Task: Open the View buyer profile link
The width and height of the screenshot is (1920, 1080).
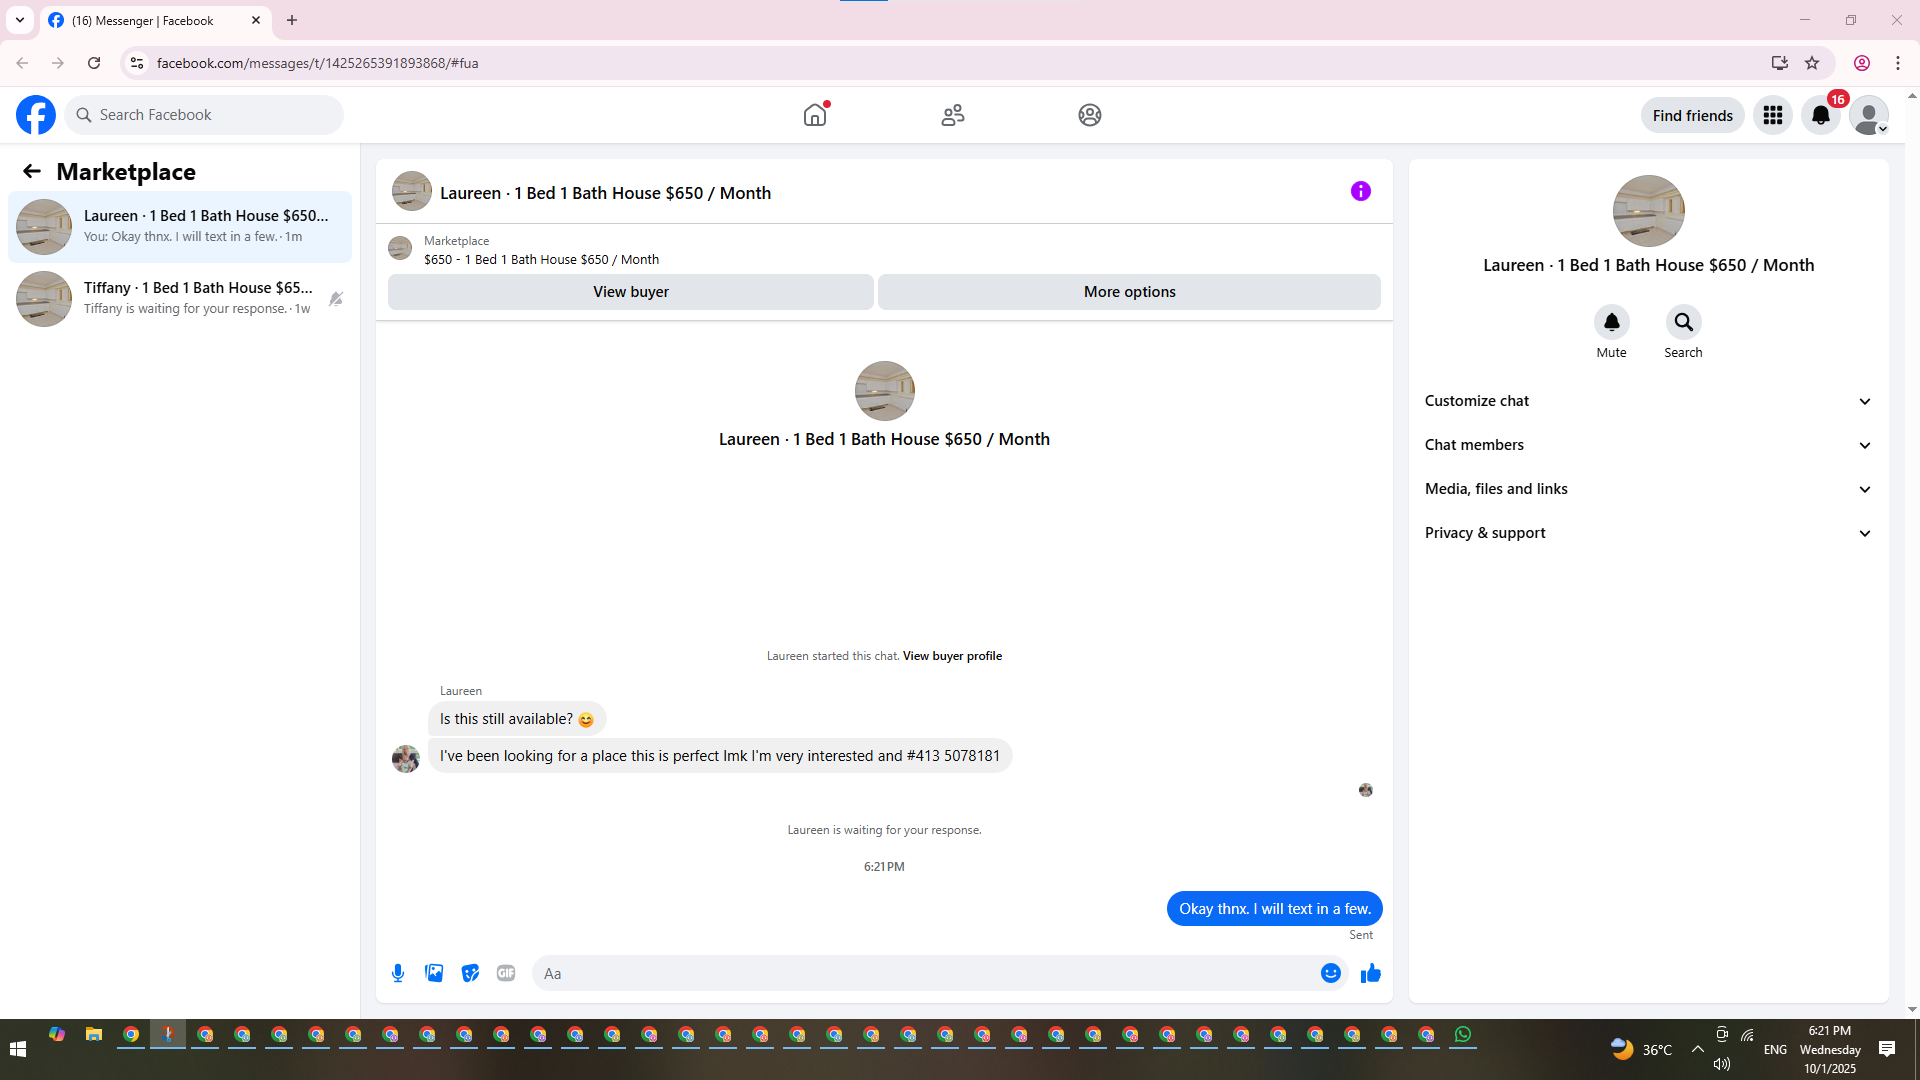Action: click(x=952, y=656)
